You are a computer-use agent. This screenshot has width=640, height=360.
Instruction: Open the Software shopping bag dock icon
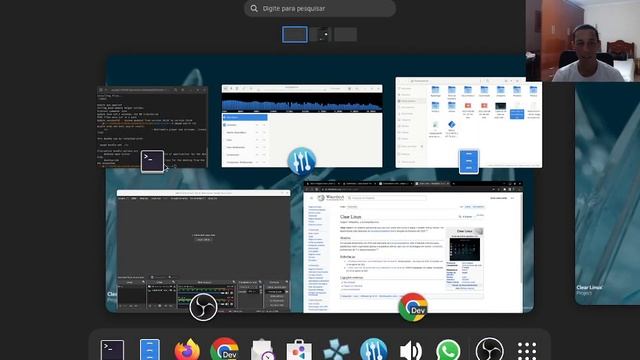pyautogui.click(x=299, y=350)
